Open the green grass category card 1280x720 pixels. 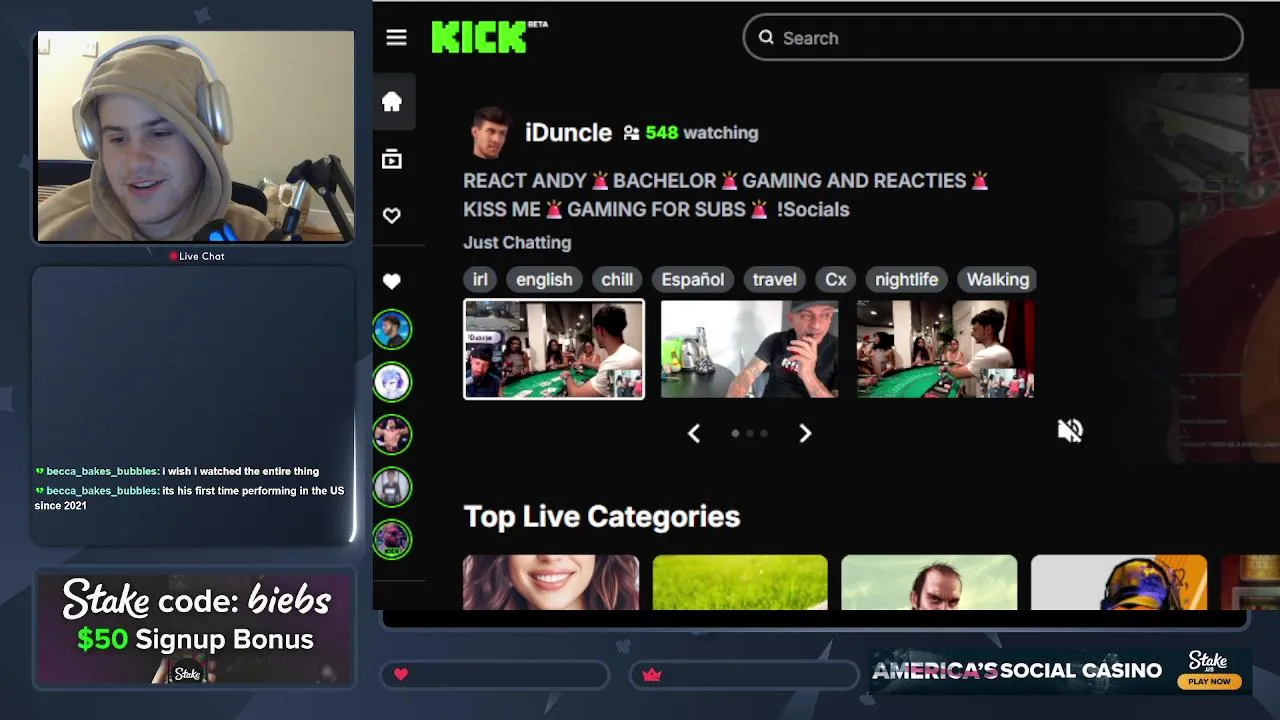[x=740, y=582]
